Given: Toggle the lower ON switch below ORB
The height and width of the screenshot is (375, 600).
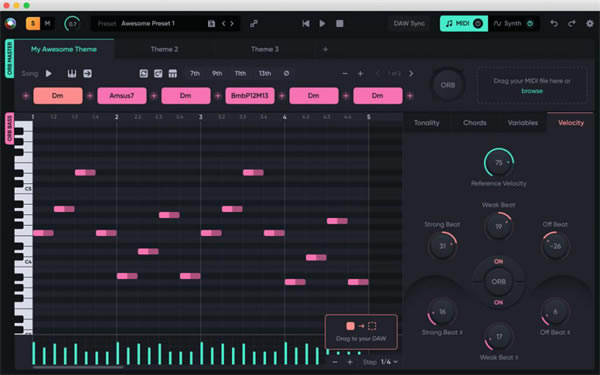Looking at the screenshot, I should (x=498, y=303).
